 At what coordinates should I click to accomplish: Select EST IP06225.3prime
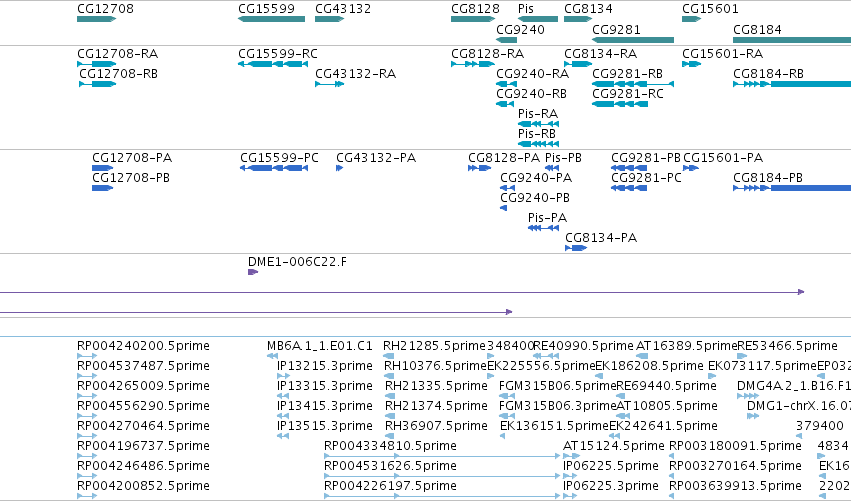coord(570,496)
